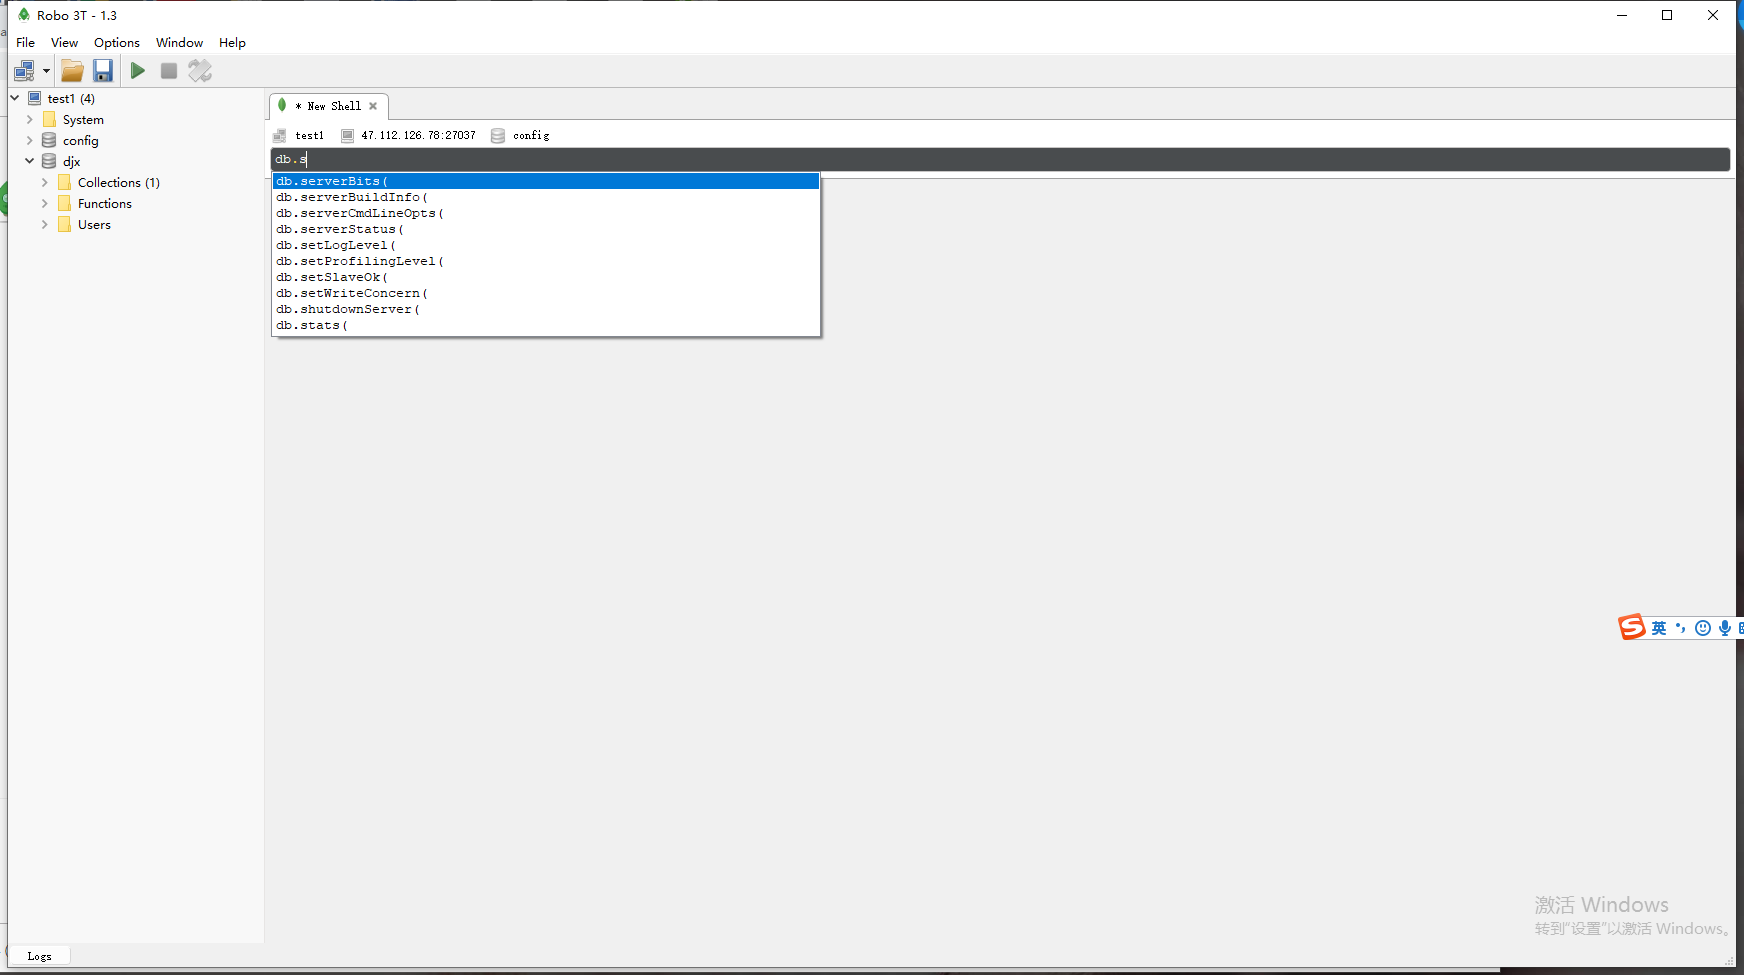Toggle Sogou punctuation mode icon

(1681, 628)
